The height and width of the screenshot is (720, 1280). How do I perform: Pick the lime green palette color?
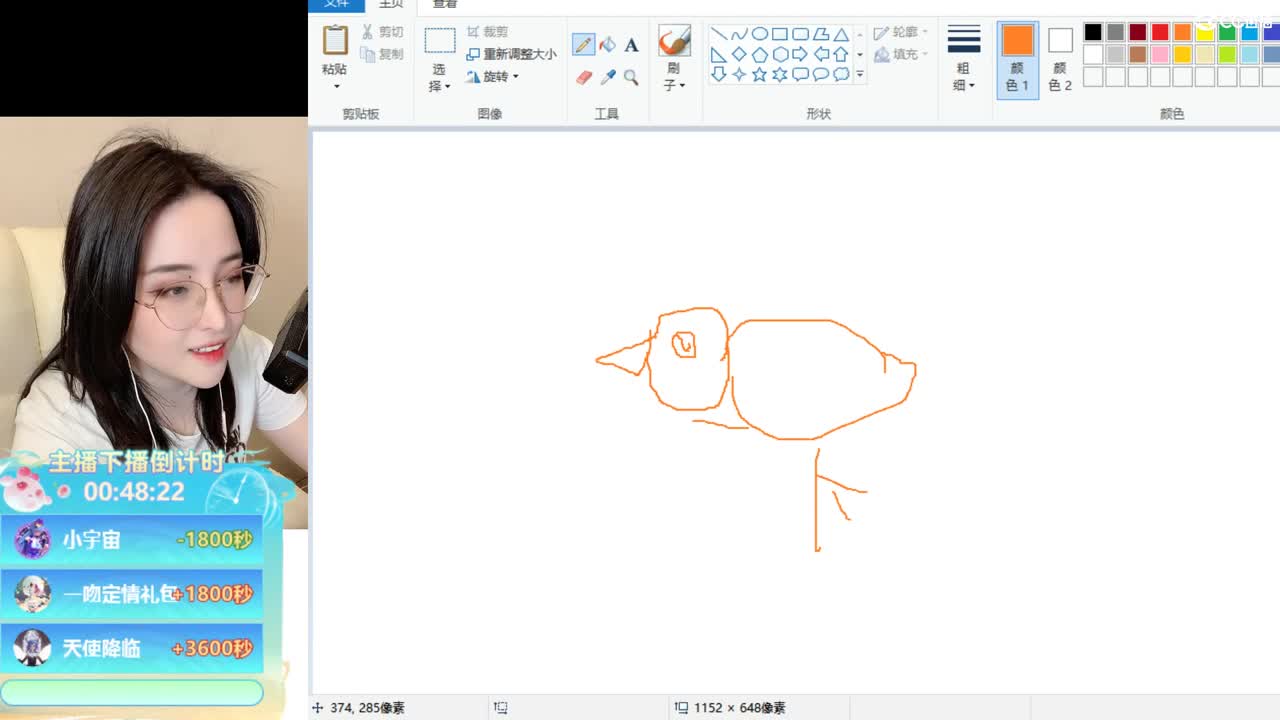(x=1227, y=54)
